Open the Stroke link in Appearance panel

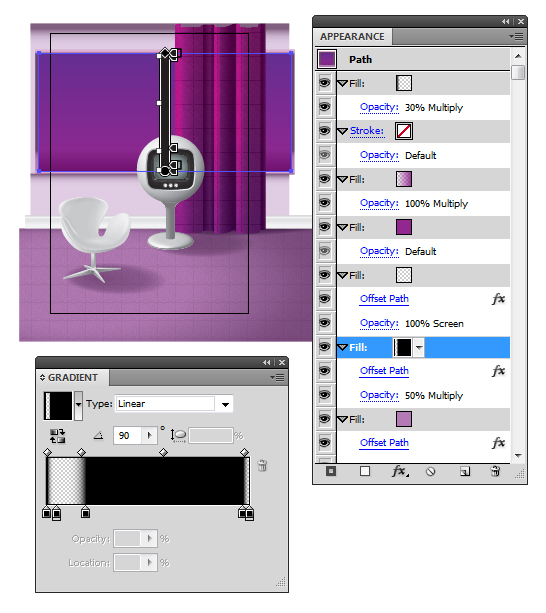coord(367,131)
